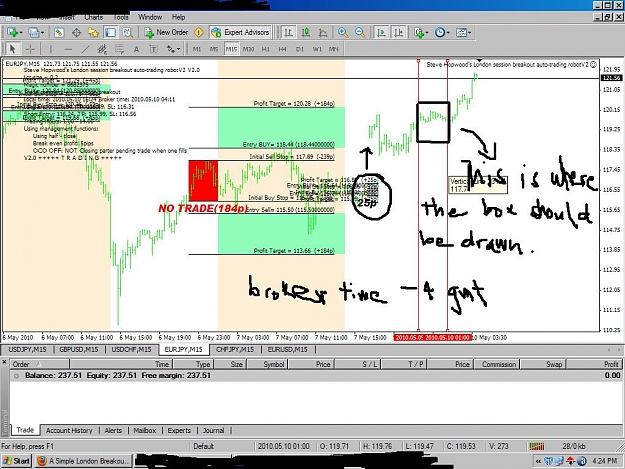Screen dimensions: 625x469
Task: Zoom out on the chart
Action: [x=360, y=33]
